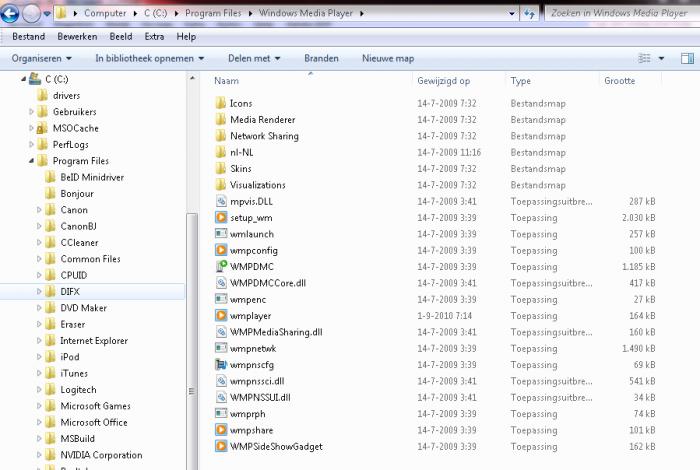Select the wmpnscfg application icon
This screenshot has width=700, height=470.
pyautogui.click(x=221, y=365)
